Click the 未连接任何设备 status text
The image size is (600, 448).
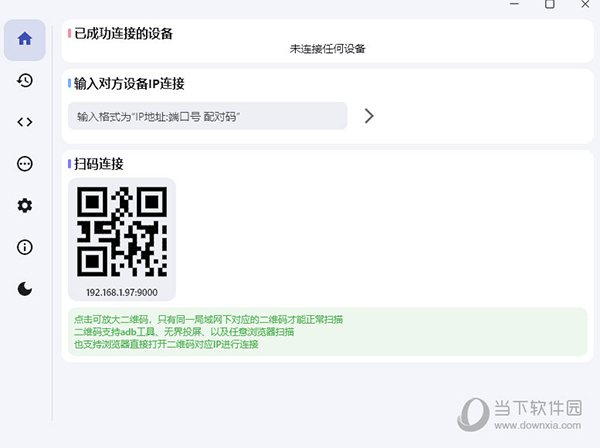pos(328,49)
